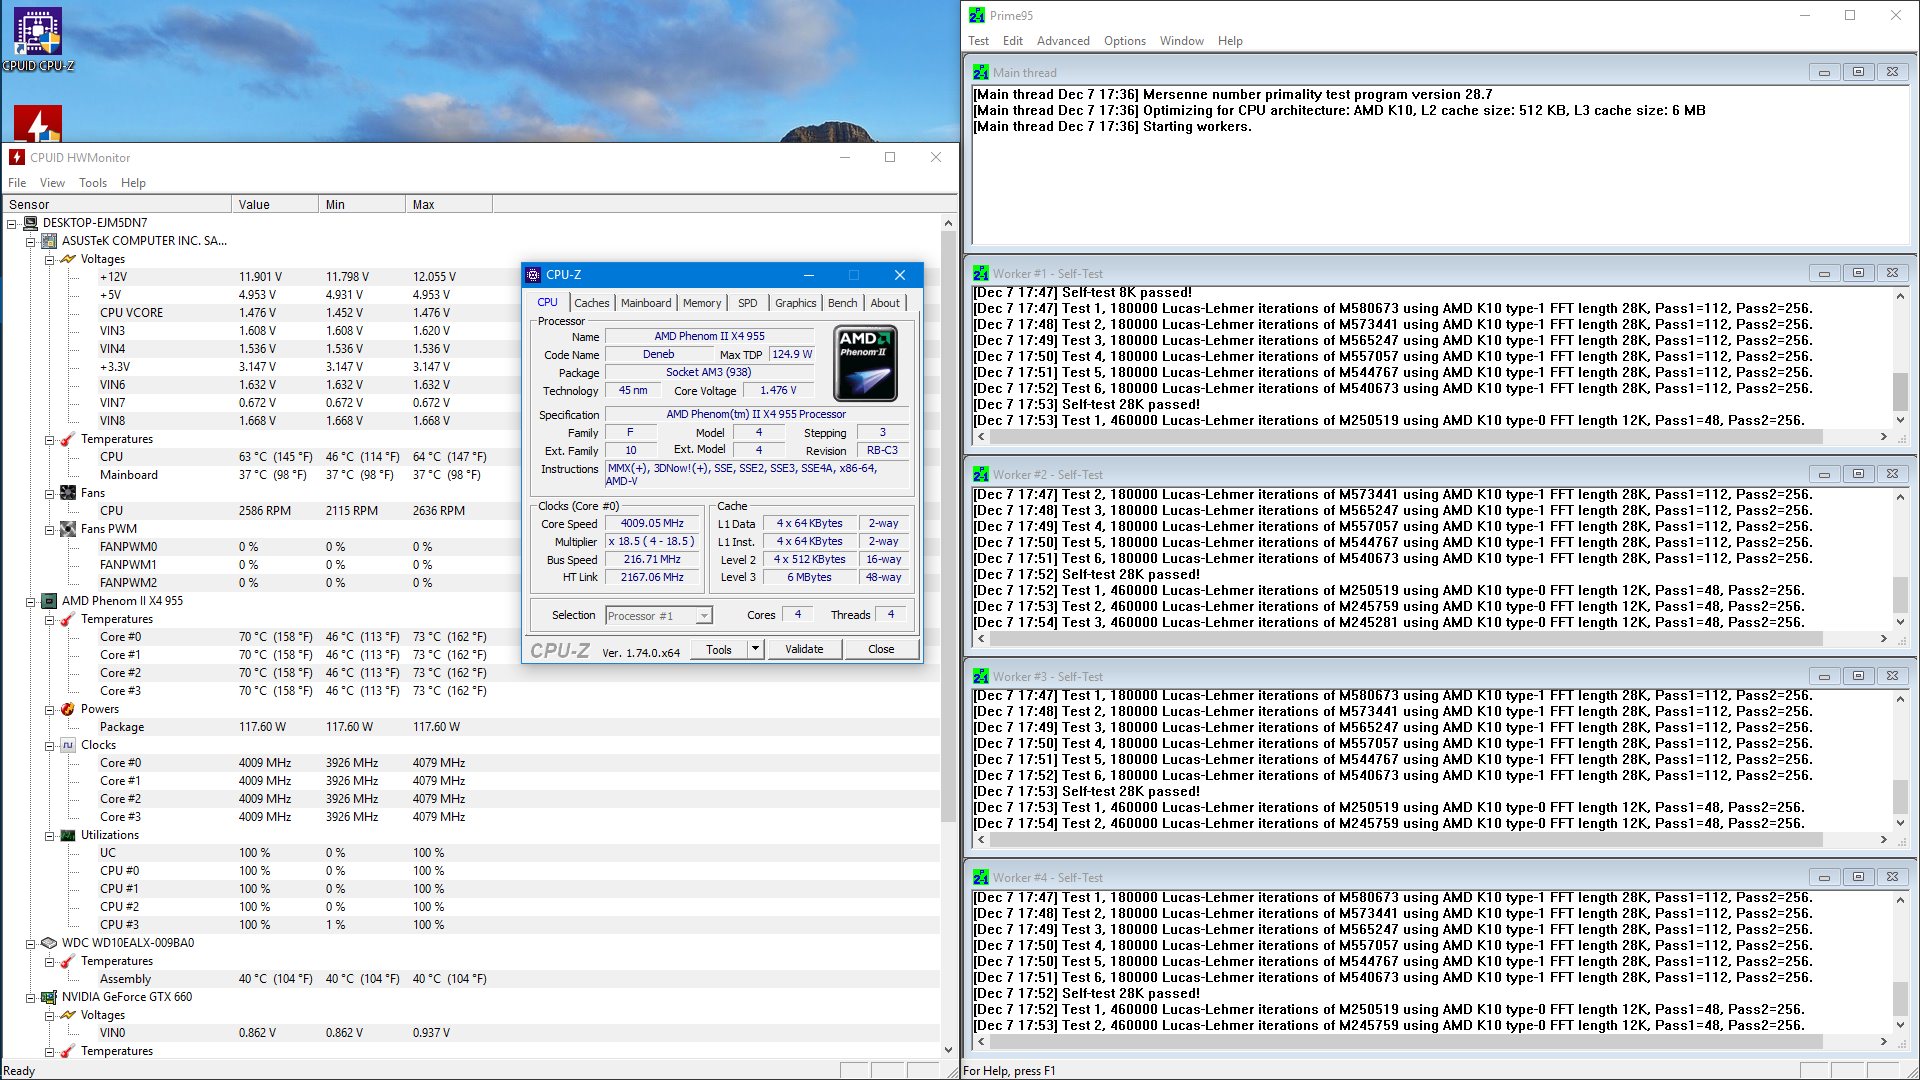Switch to the Mainboard tab in CPU-Z
The image size is (1920, 1080).
pos(646,303)
